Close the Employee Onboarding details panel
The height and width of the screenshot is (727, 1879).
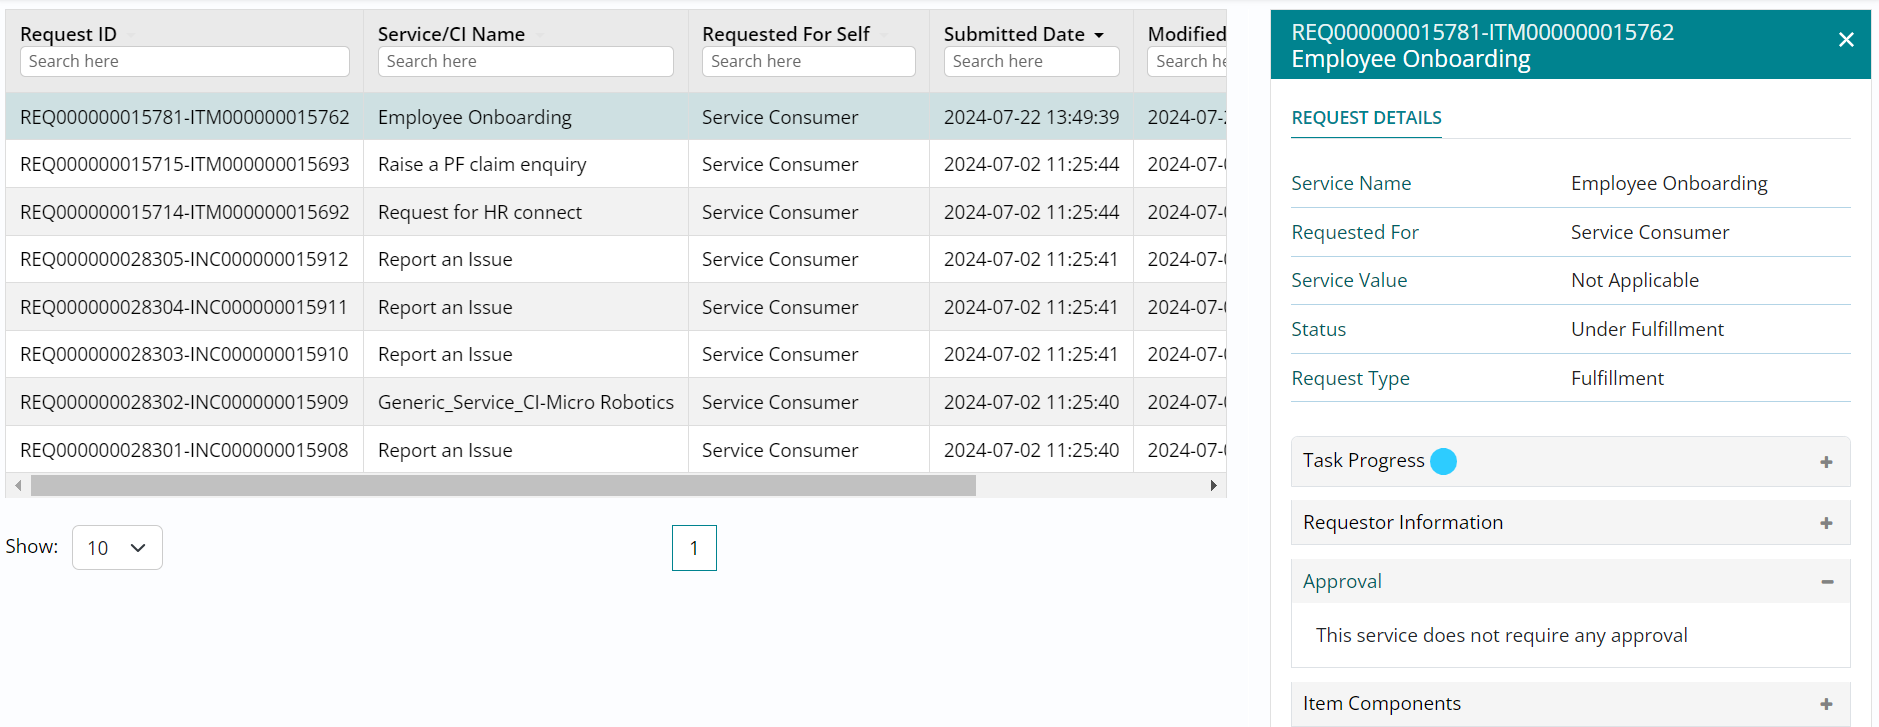pos(1846,40)
